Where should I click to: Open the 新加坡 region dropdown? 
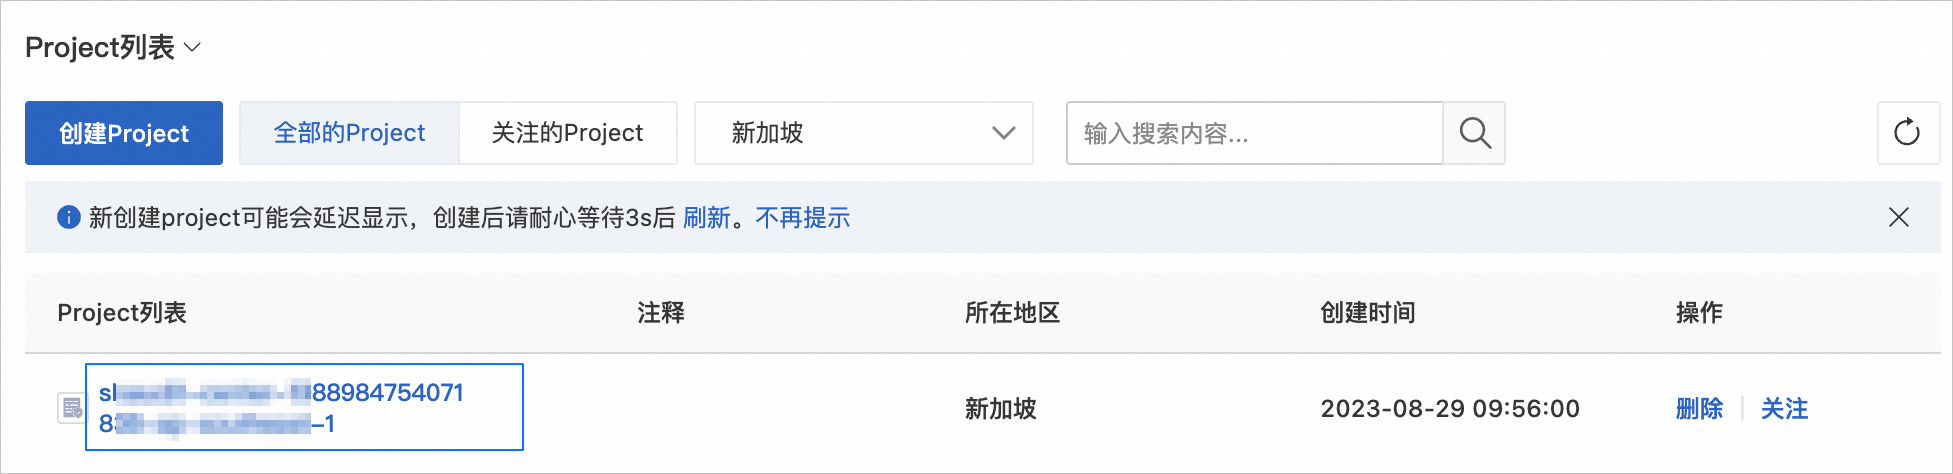click(x=863, y=133)
